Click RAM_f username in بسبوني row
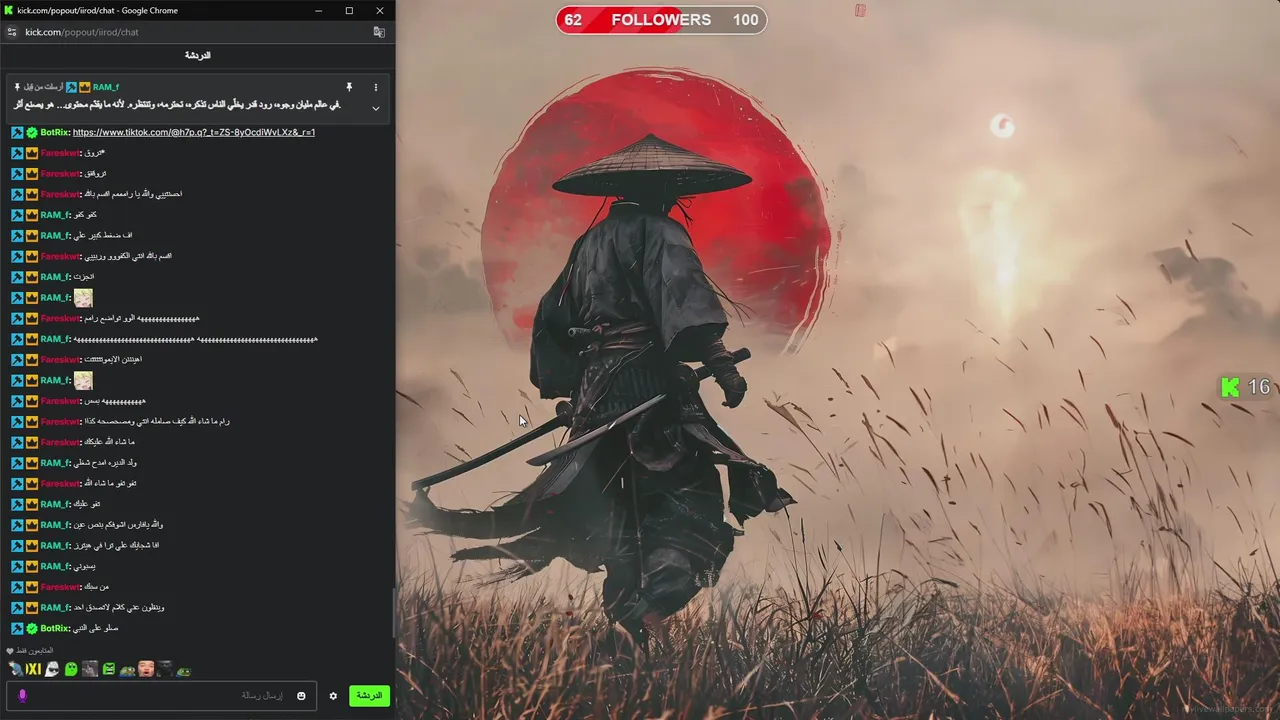Image resolution: width=1280 pixels, height=720 pixels. coord(54,566)
